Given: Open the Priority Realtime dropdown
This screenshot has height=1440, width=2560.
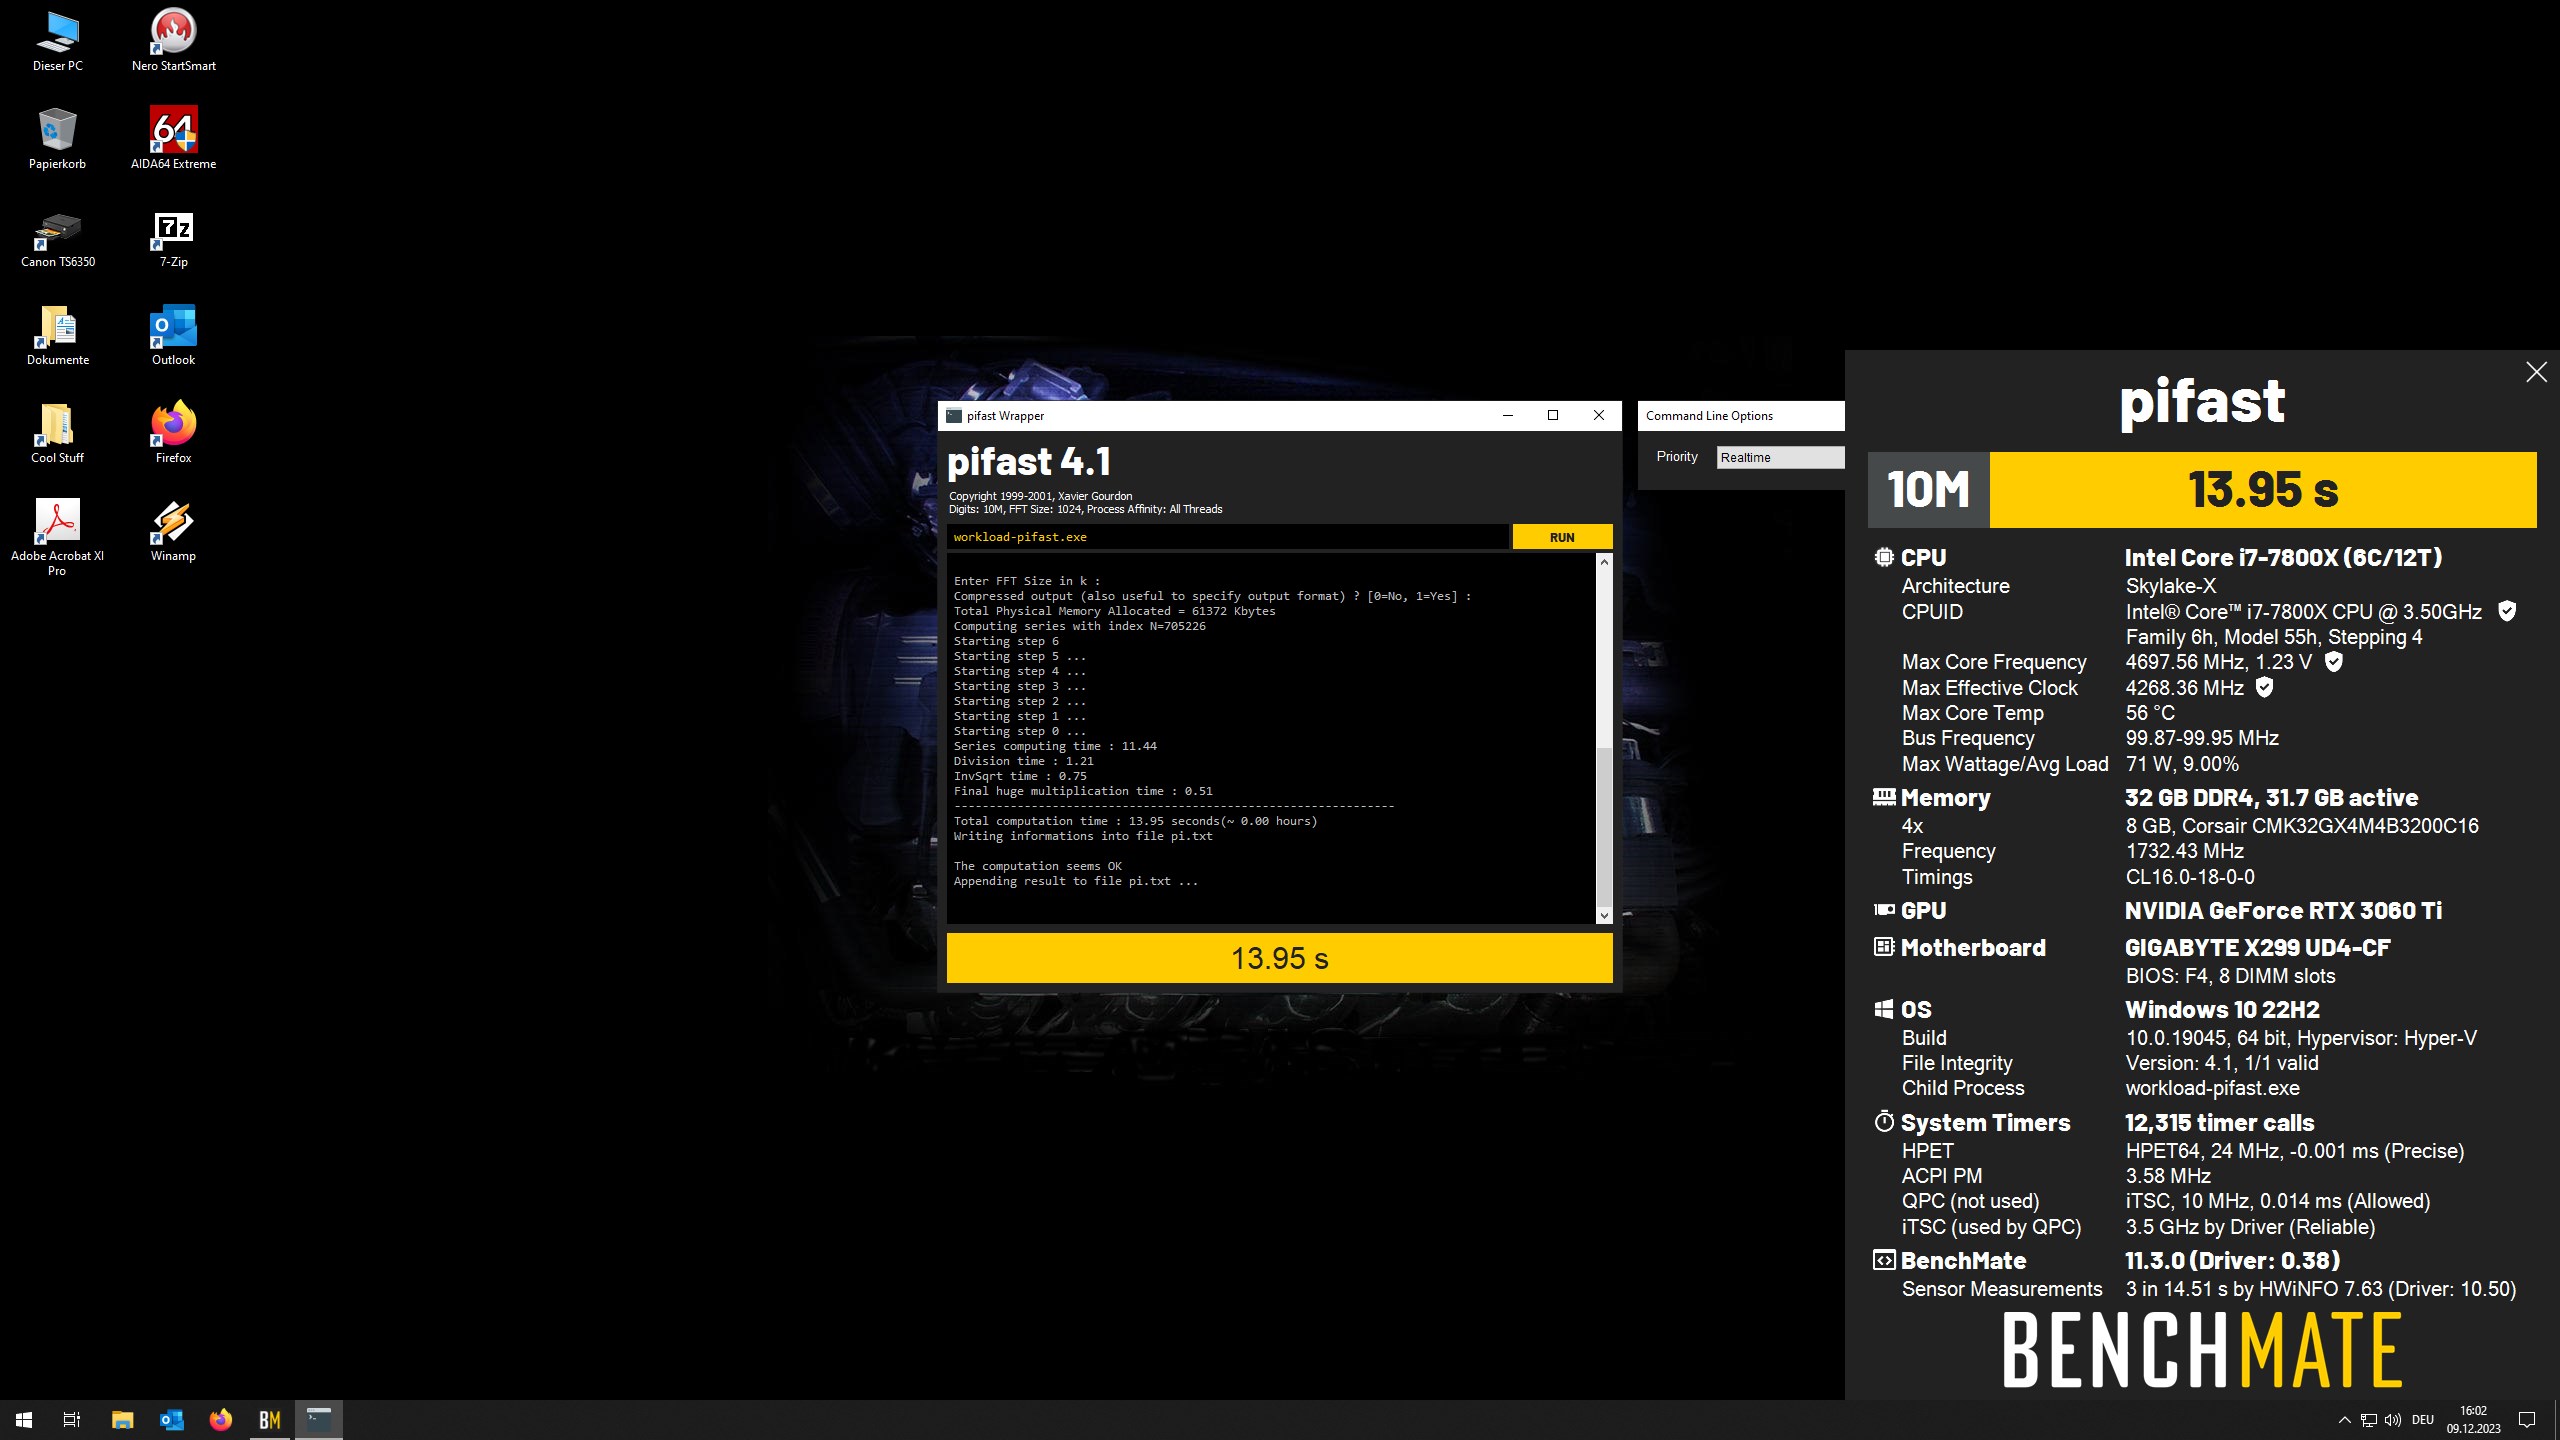Looking at the screenshot, I should point(1780,457).
